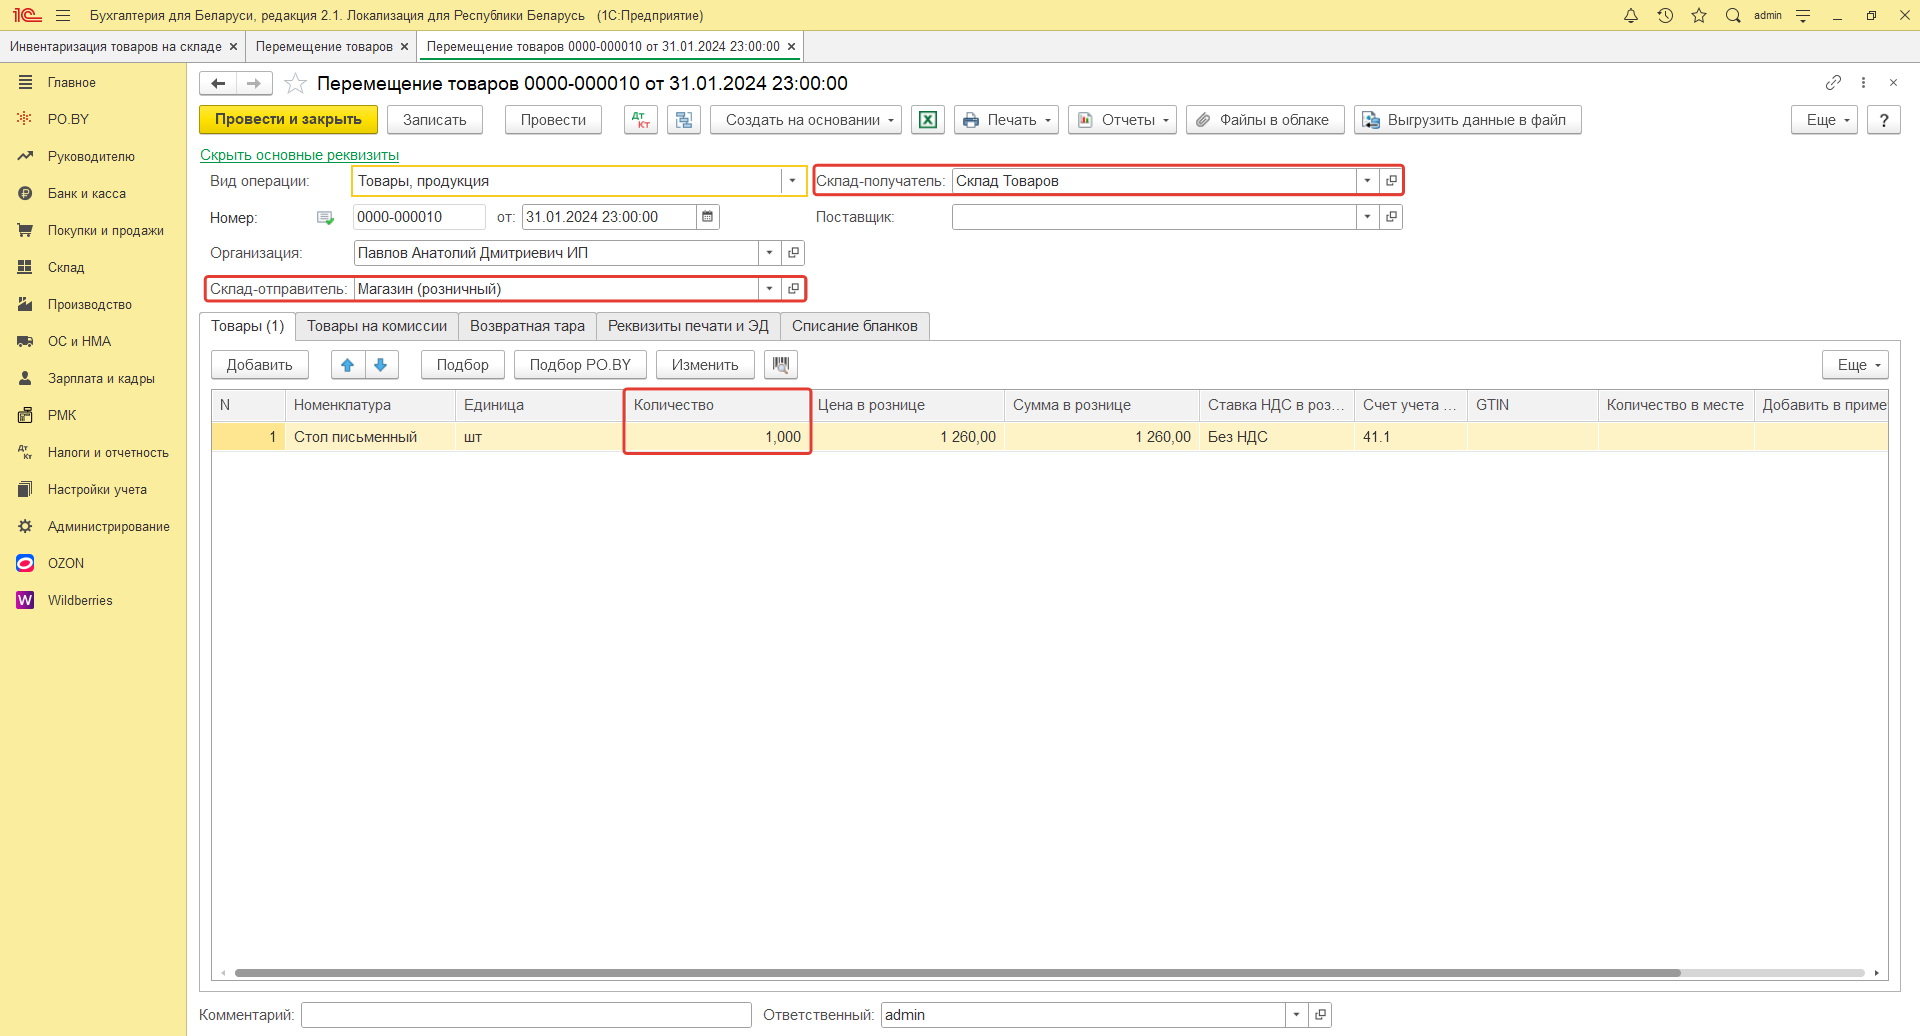This screenshot has height=1036, width=1920.
Task: Expand Склад-получатель dropdown arrow
Action: click(1368, 181)
